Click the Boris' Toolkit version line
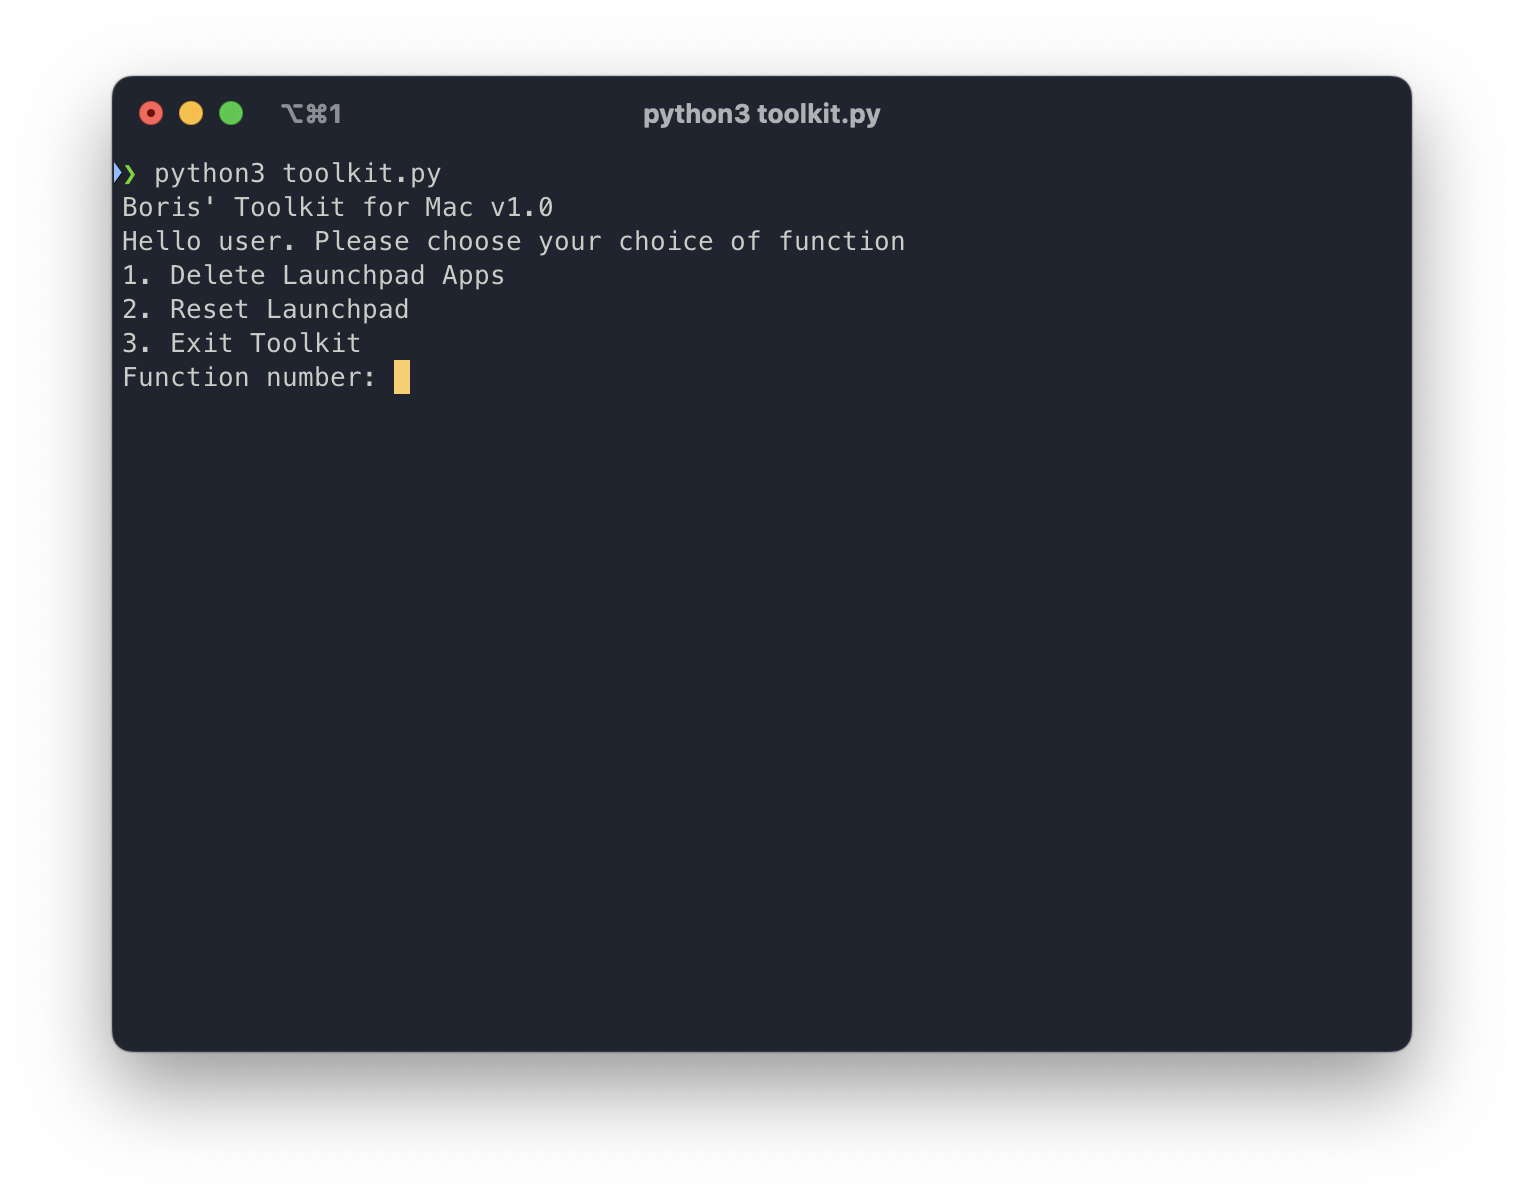Screen dimensions: 1524x1200 pos(337,207)
